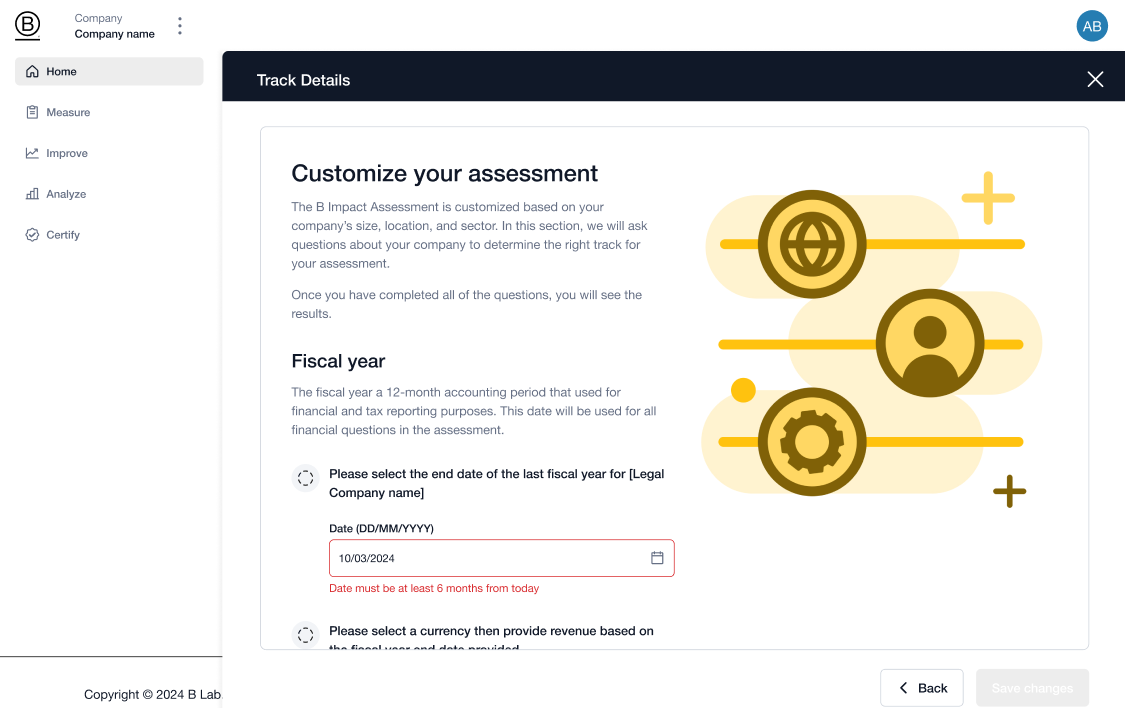Click the fiscal year end date question text
The height and width of the screenshot is (708, 1125).
(x=496, y=483)
